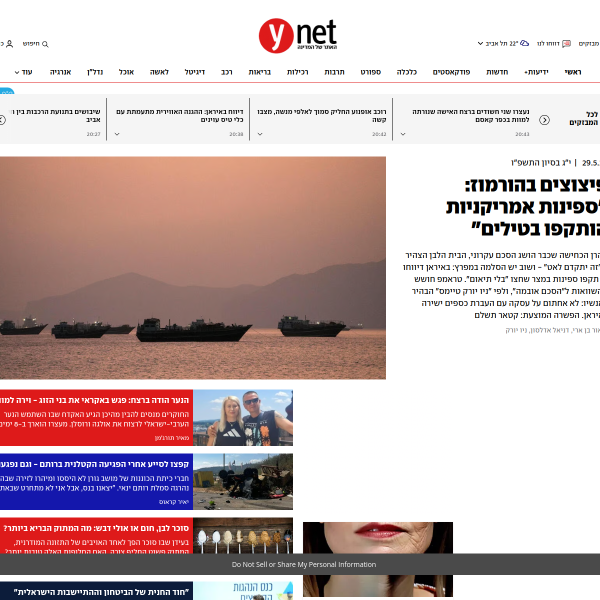Go to the לאשה section
Viewport: 600px width, 600px height.
(159, 72)
